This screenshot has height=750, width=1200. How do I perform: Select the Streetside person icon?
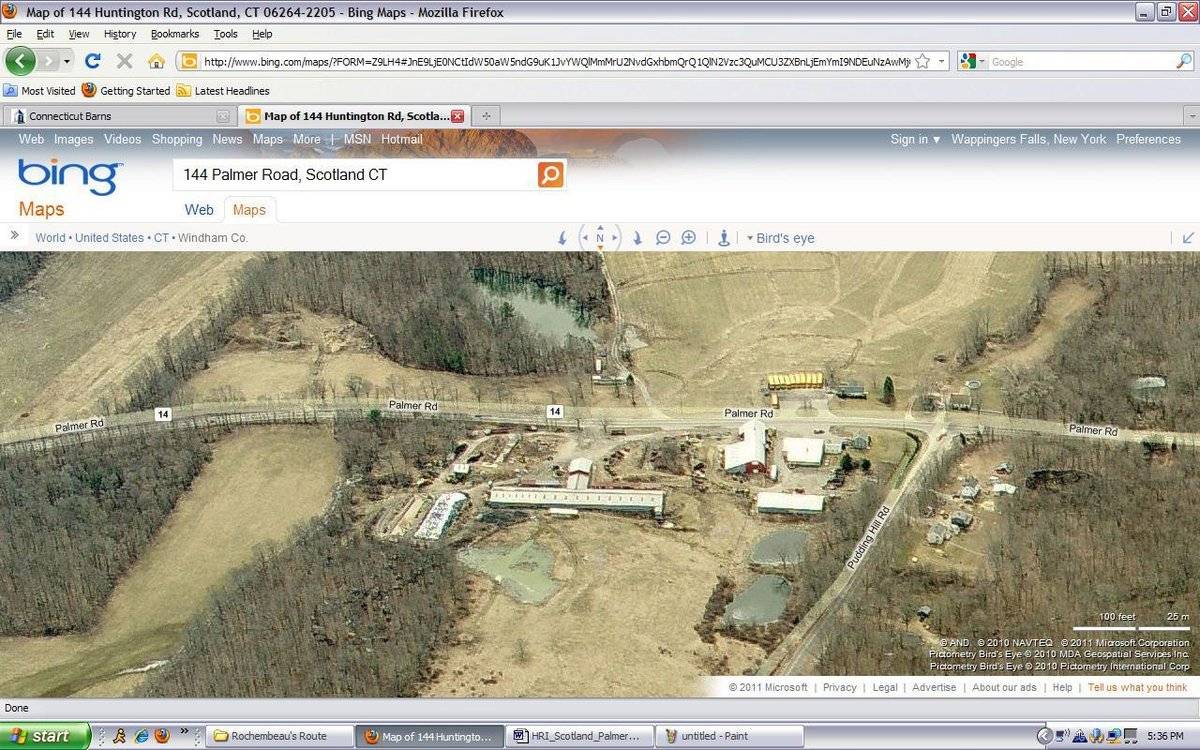tap(723, 238)
